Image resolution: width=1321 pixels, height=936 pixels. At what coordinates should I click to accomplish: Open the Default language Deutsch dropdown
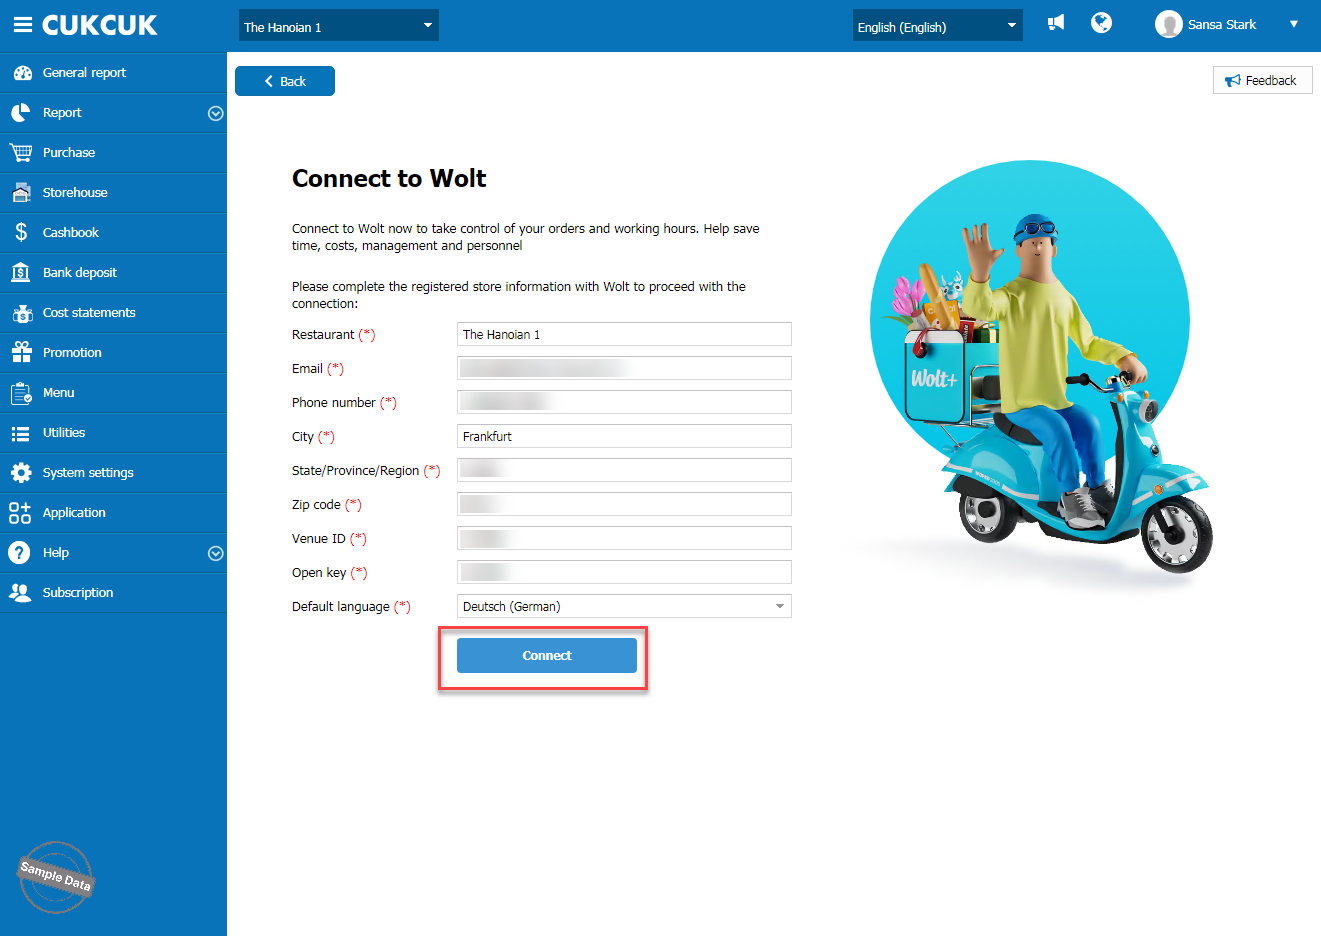624,606
